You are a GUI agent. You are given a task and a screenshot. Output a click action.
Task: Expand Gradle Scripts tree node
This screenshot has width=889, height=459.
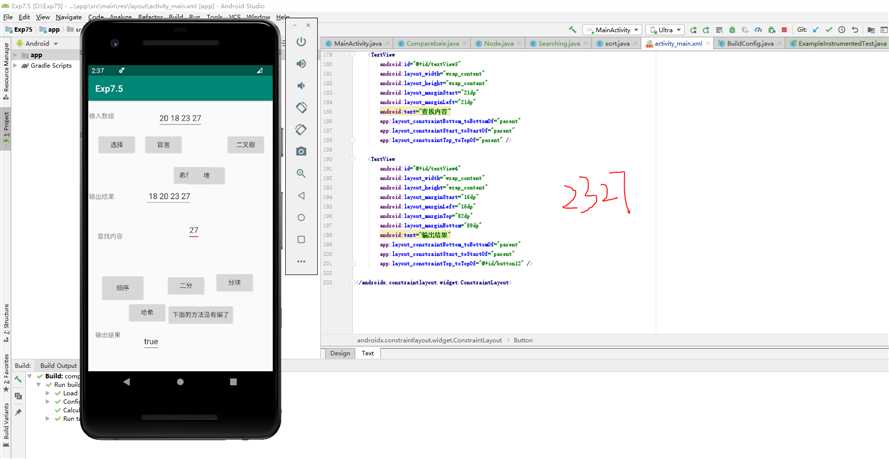tap(16, 66)
